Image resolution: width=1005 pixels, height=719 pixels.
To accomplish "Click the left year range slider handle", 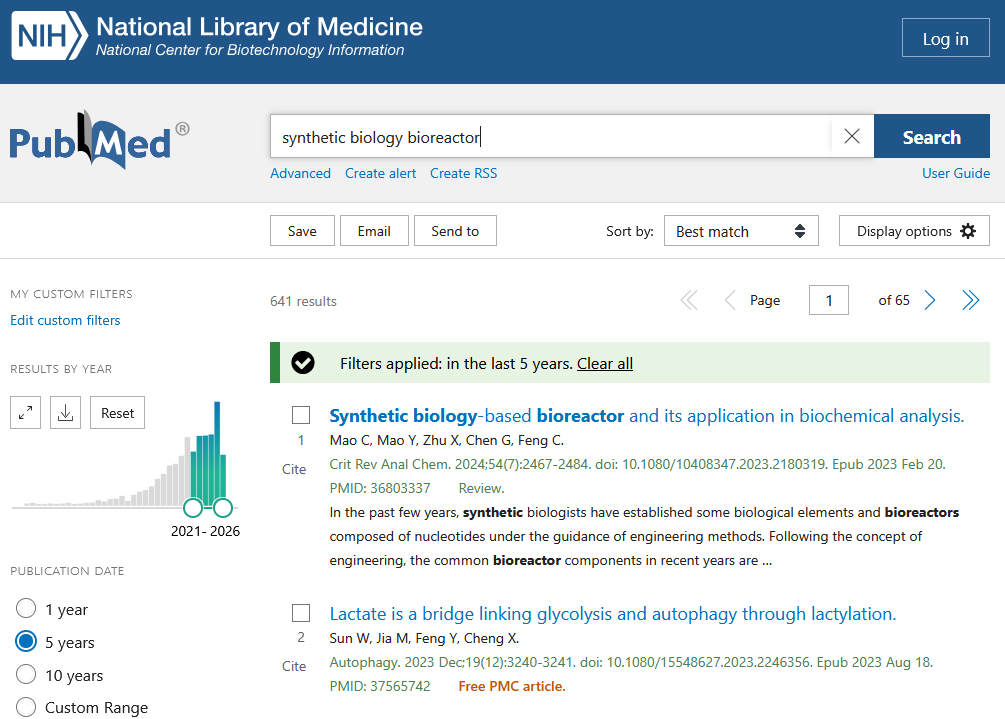I will pos(193,508).
